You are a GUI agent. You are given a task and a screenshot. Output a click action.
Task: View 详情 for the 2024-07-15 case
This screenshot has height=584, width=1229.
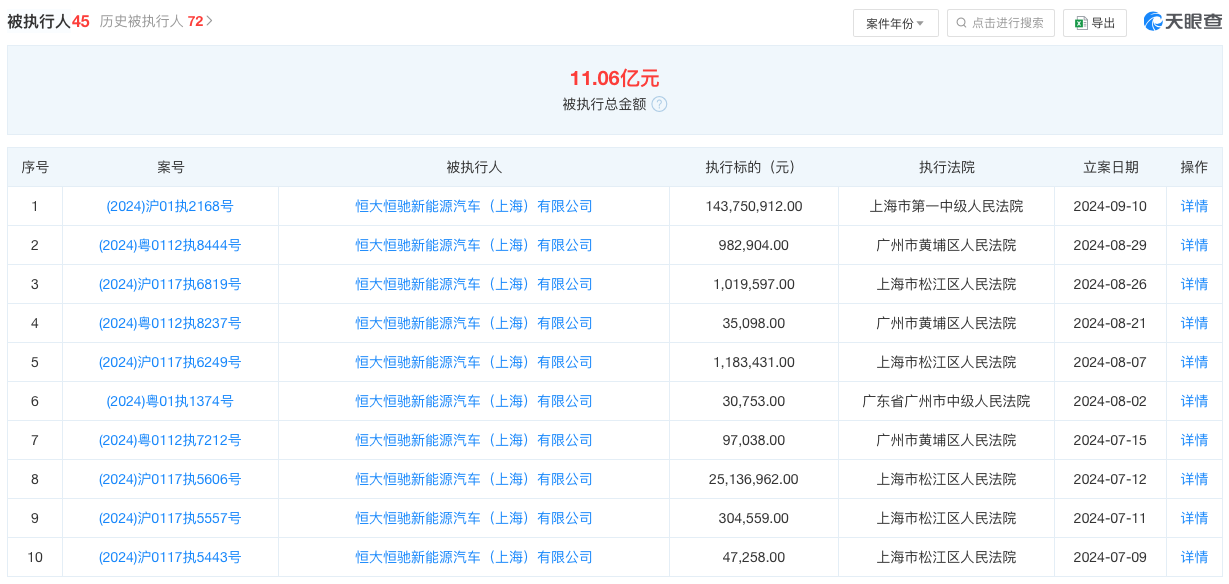1194,440
